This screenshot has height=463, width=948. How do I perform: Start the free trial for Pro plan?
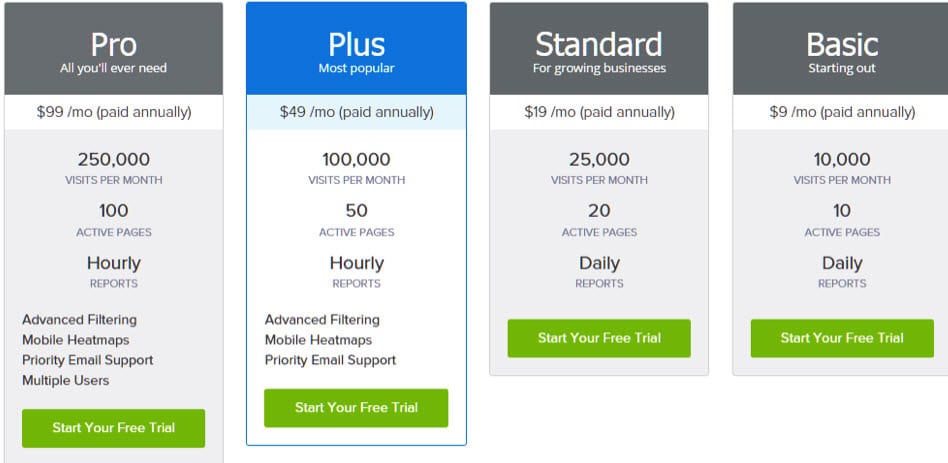click(113, 428)
